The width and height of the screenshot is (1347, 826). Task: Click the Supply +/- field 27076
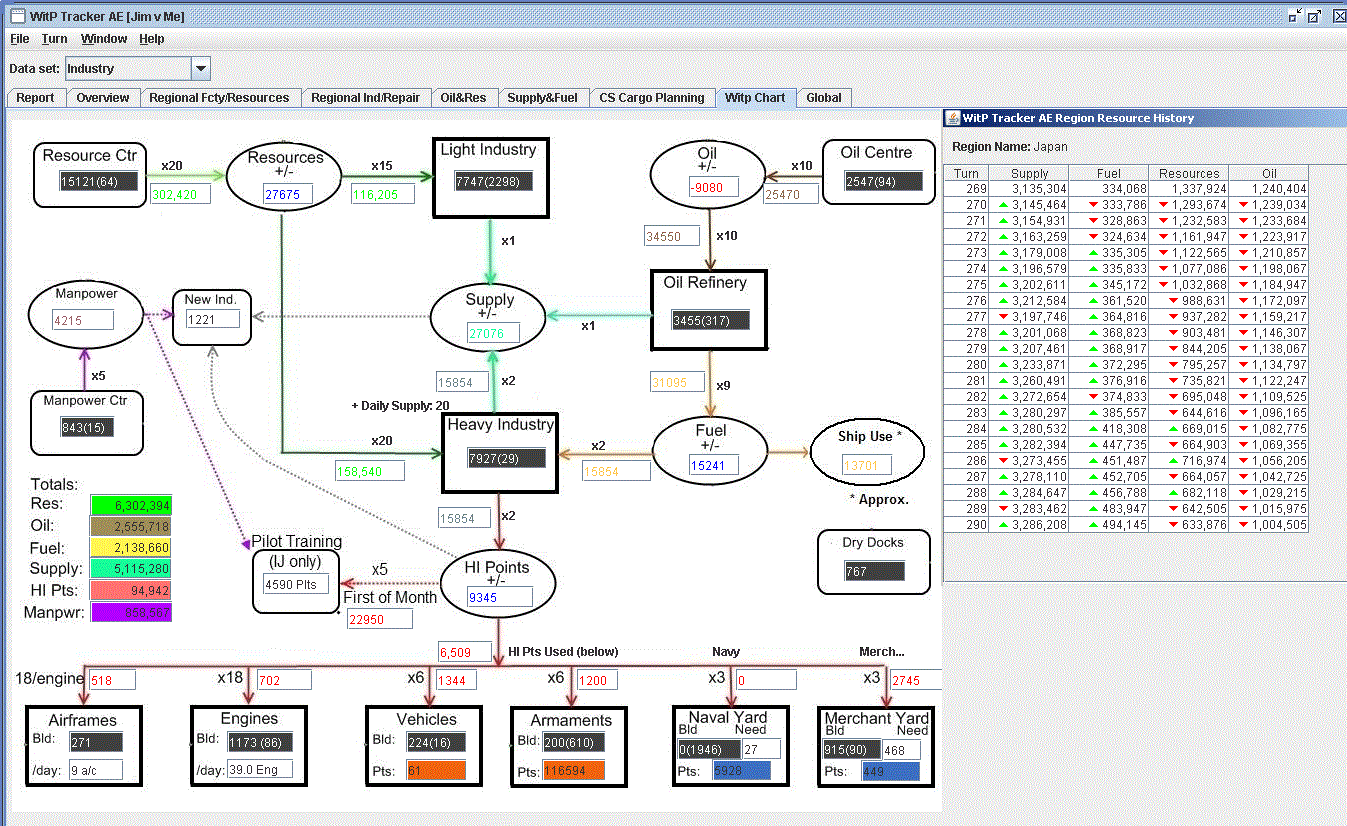tap(493, 333)
